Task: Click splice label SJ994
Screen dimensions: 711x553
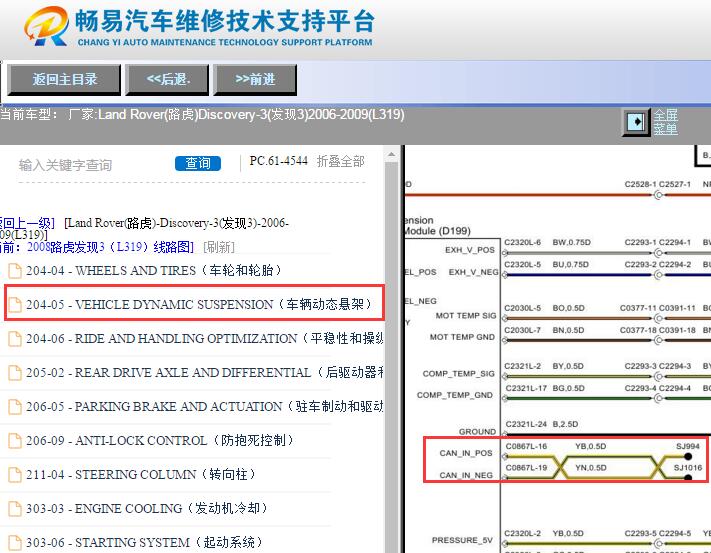Action: [688, 446]
